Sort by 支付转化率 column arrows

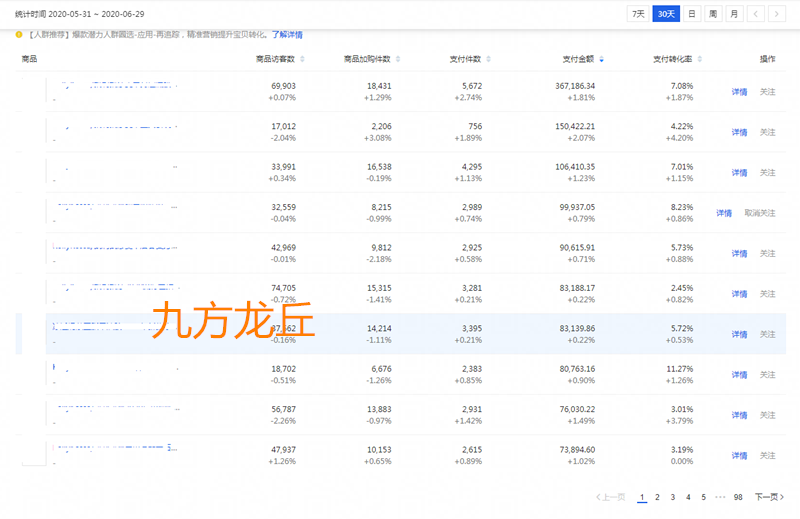(x=699, y=59)
